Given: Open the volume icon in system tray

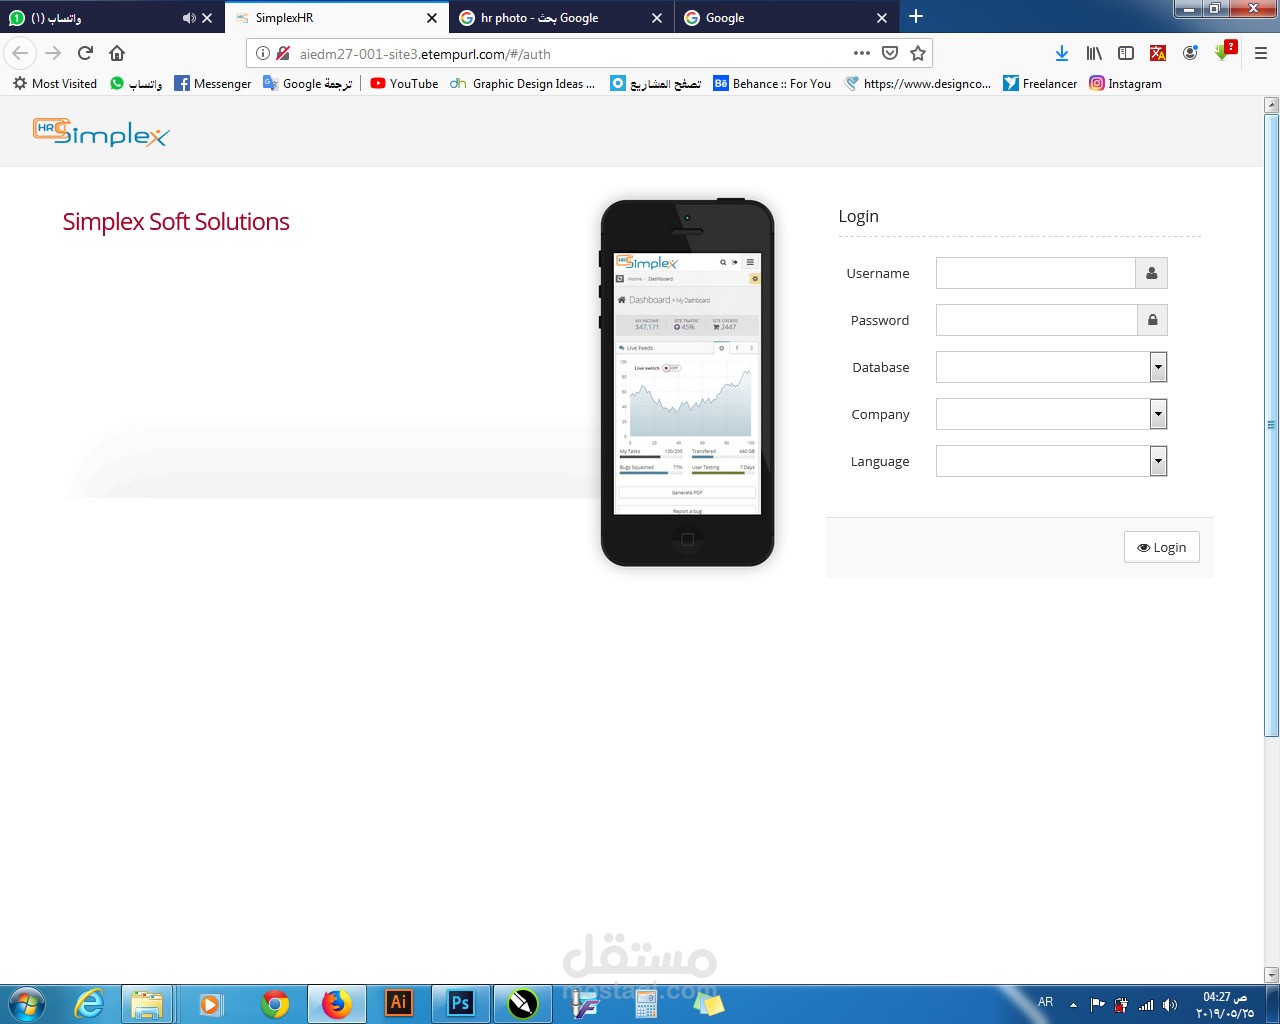Looking at the screenshot, I should [1170, 1004].
